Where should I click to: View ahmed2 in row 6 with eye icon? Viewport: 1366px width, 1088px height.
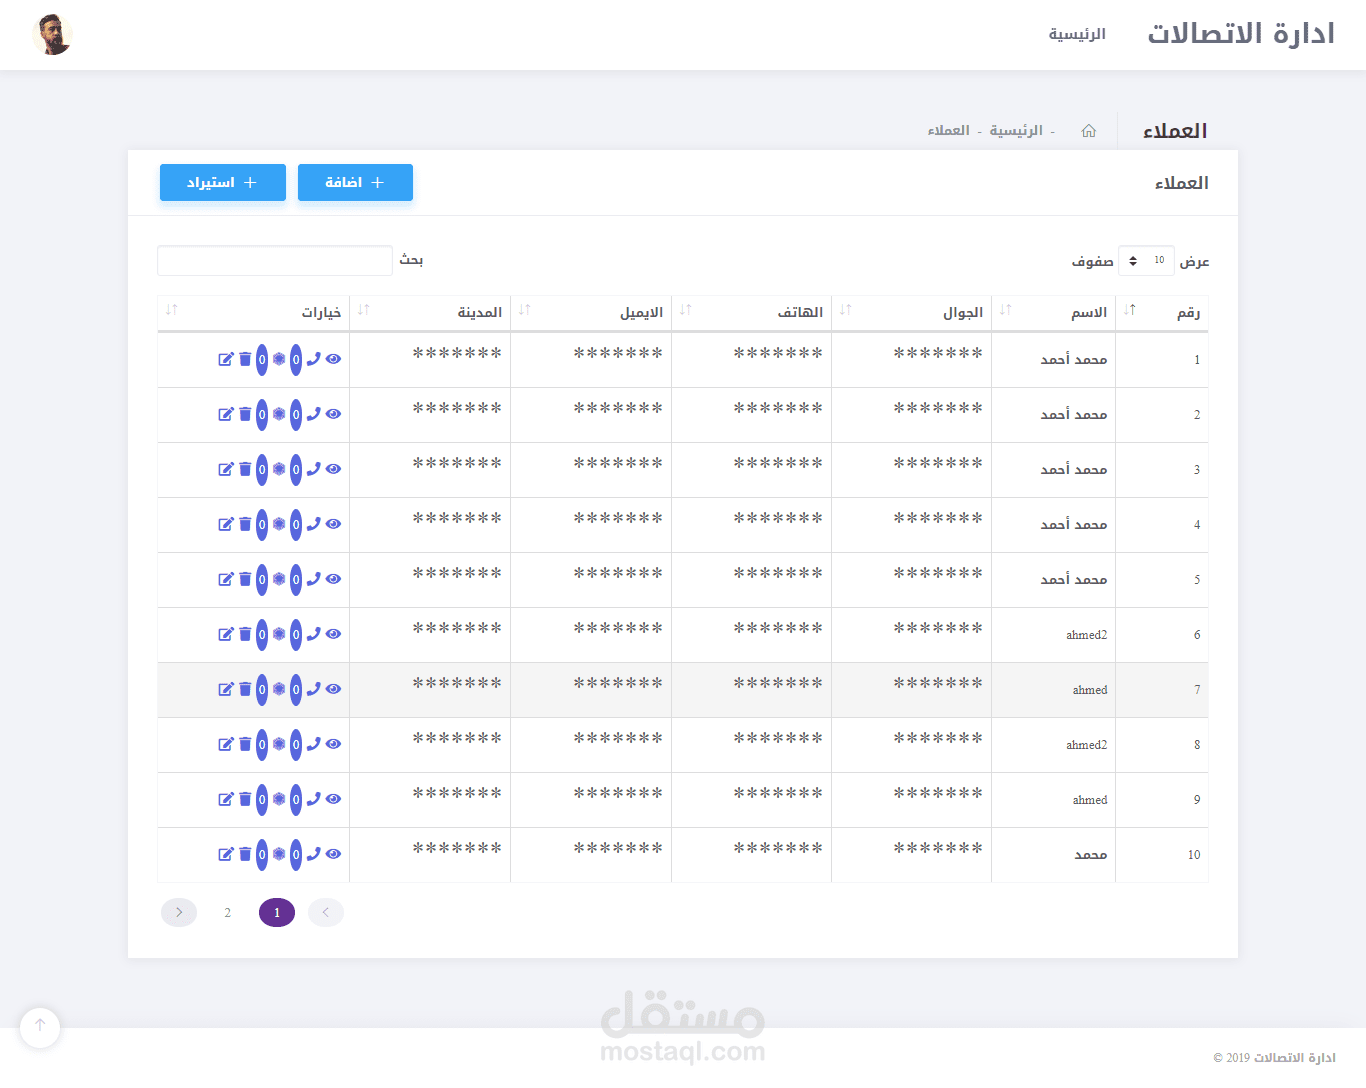[x=333, y=634]
